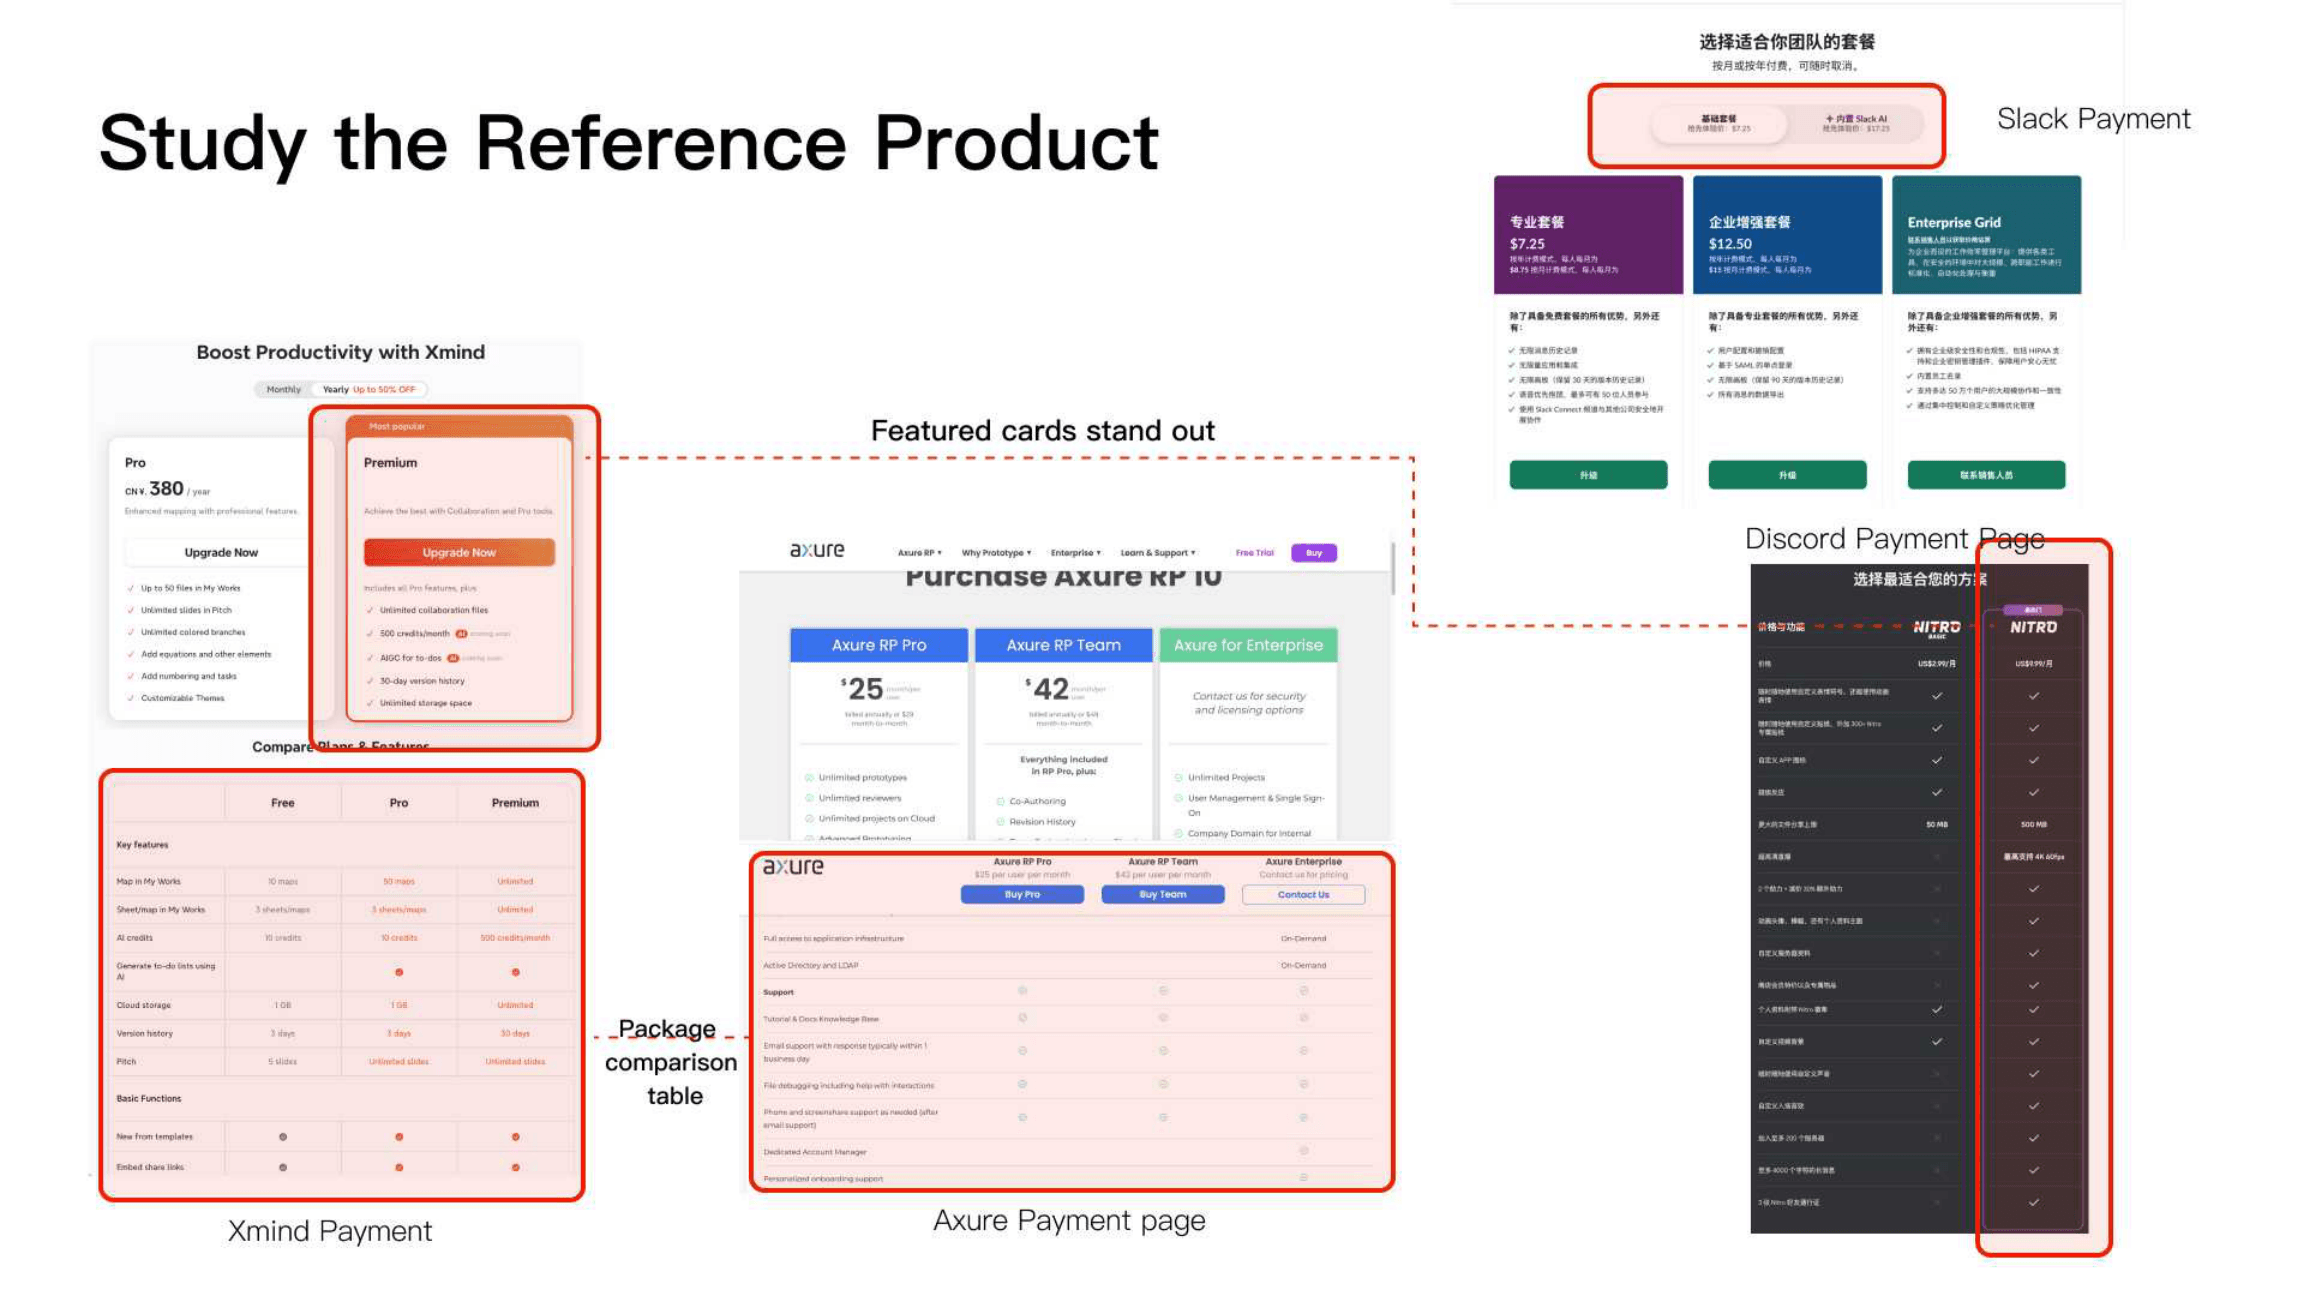
Task: Click the Axure page vertical scrollbar
Action: click(x=1393, y=570)
